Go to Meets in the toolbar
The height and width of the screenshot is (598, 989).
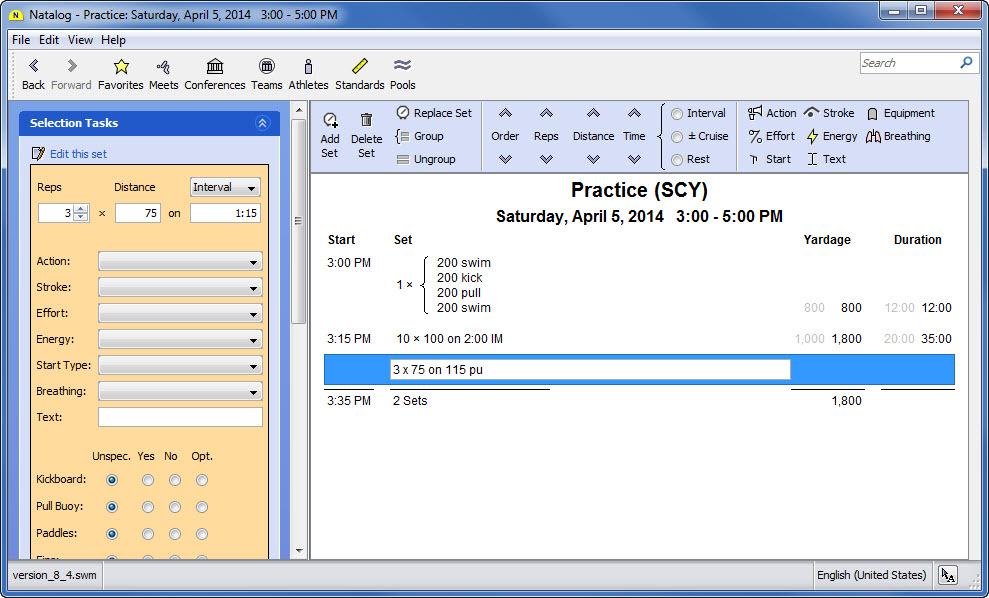coord(163,67)
